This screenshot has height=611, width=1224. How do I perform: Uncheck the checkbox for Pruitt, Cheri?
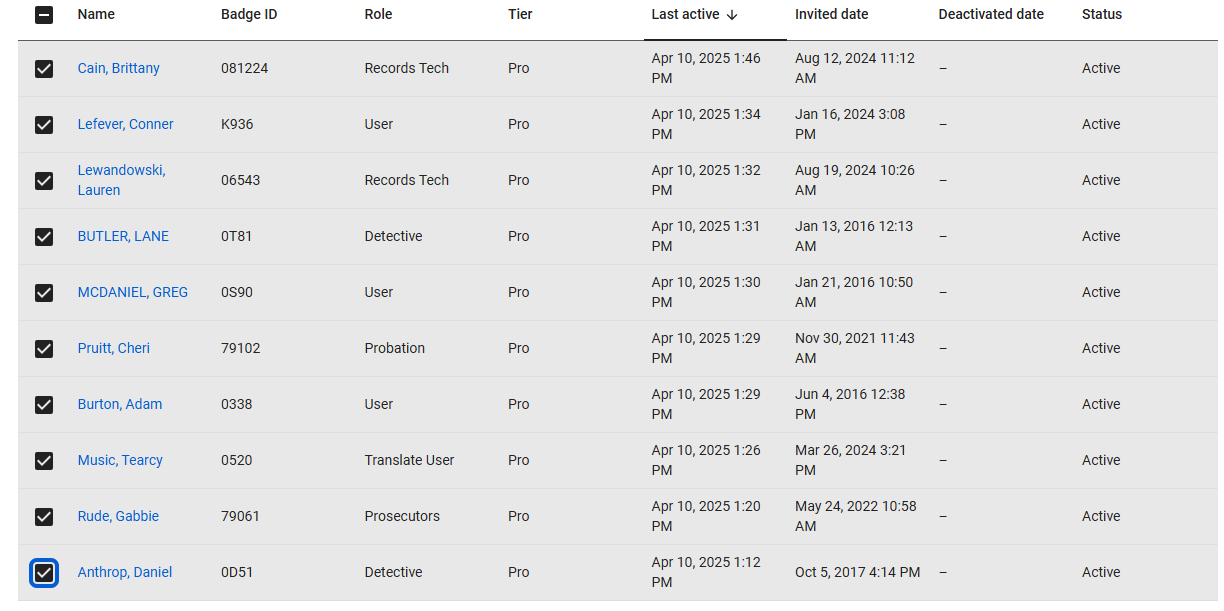(44, 349)
